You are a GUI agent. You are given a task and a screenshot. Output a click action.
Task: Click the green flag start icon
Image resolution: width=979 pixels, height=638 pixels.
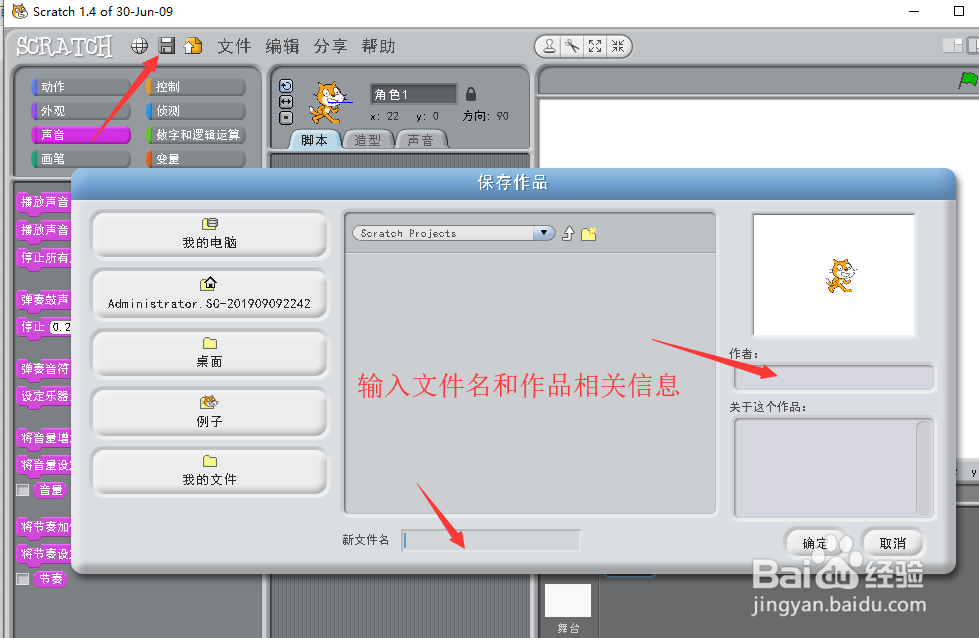968,80
